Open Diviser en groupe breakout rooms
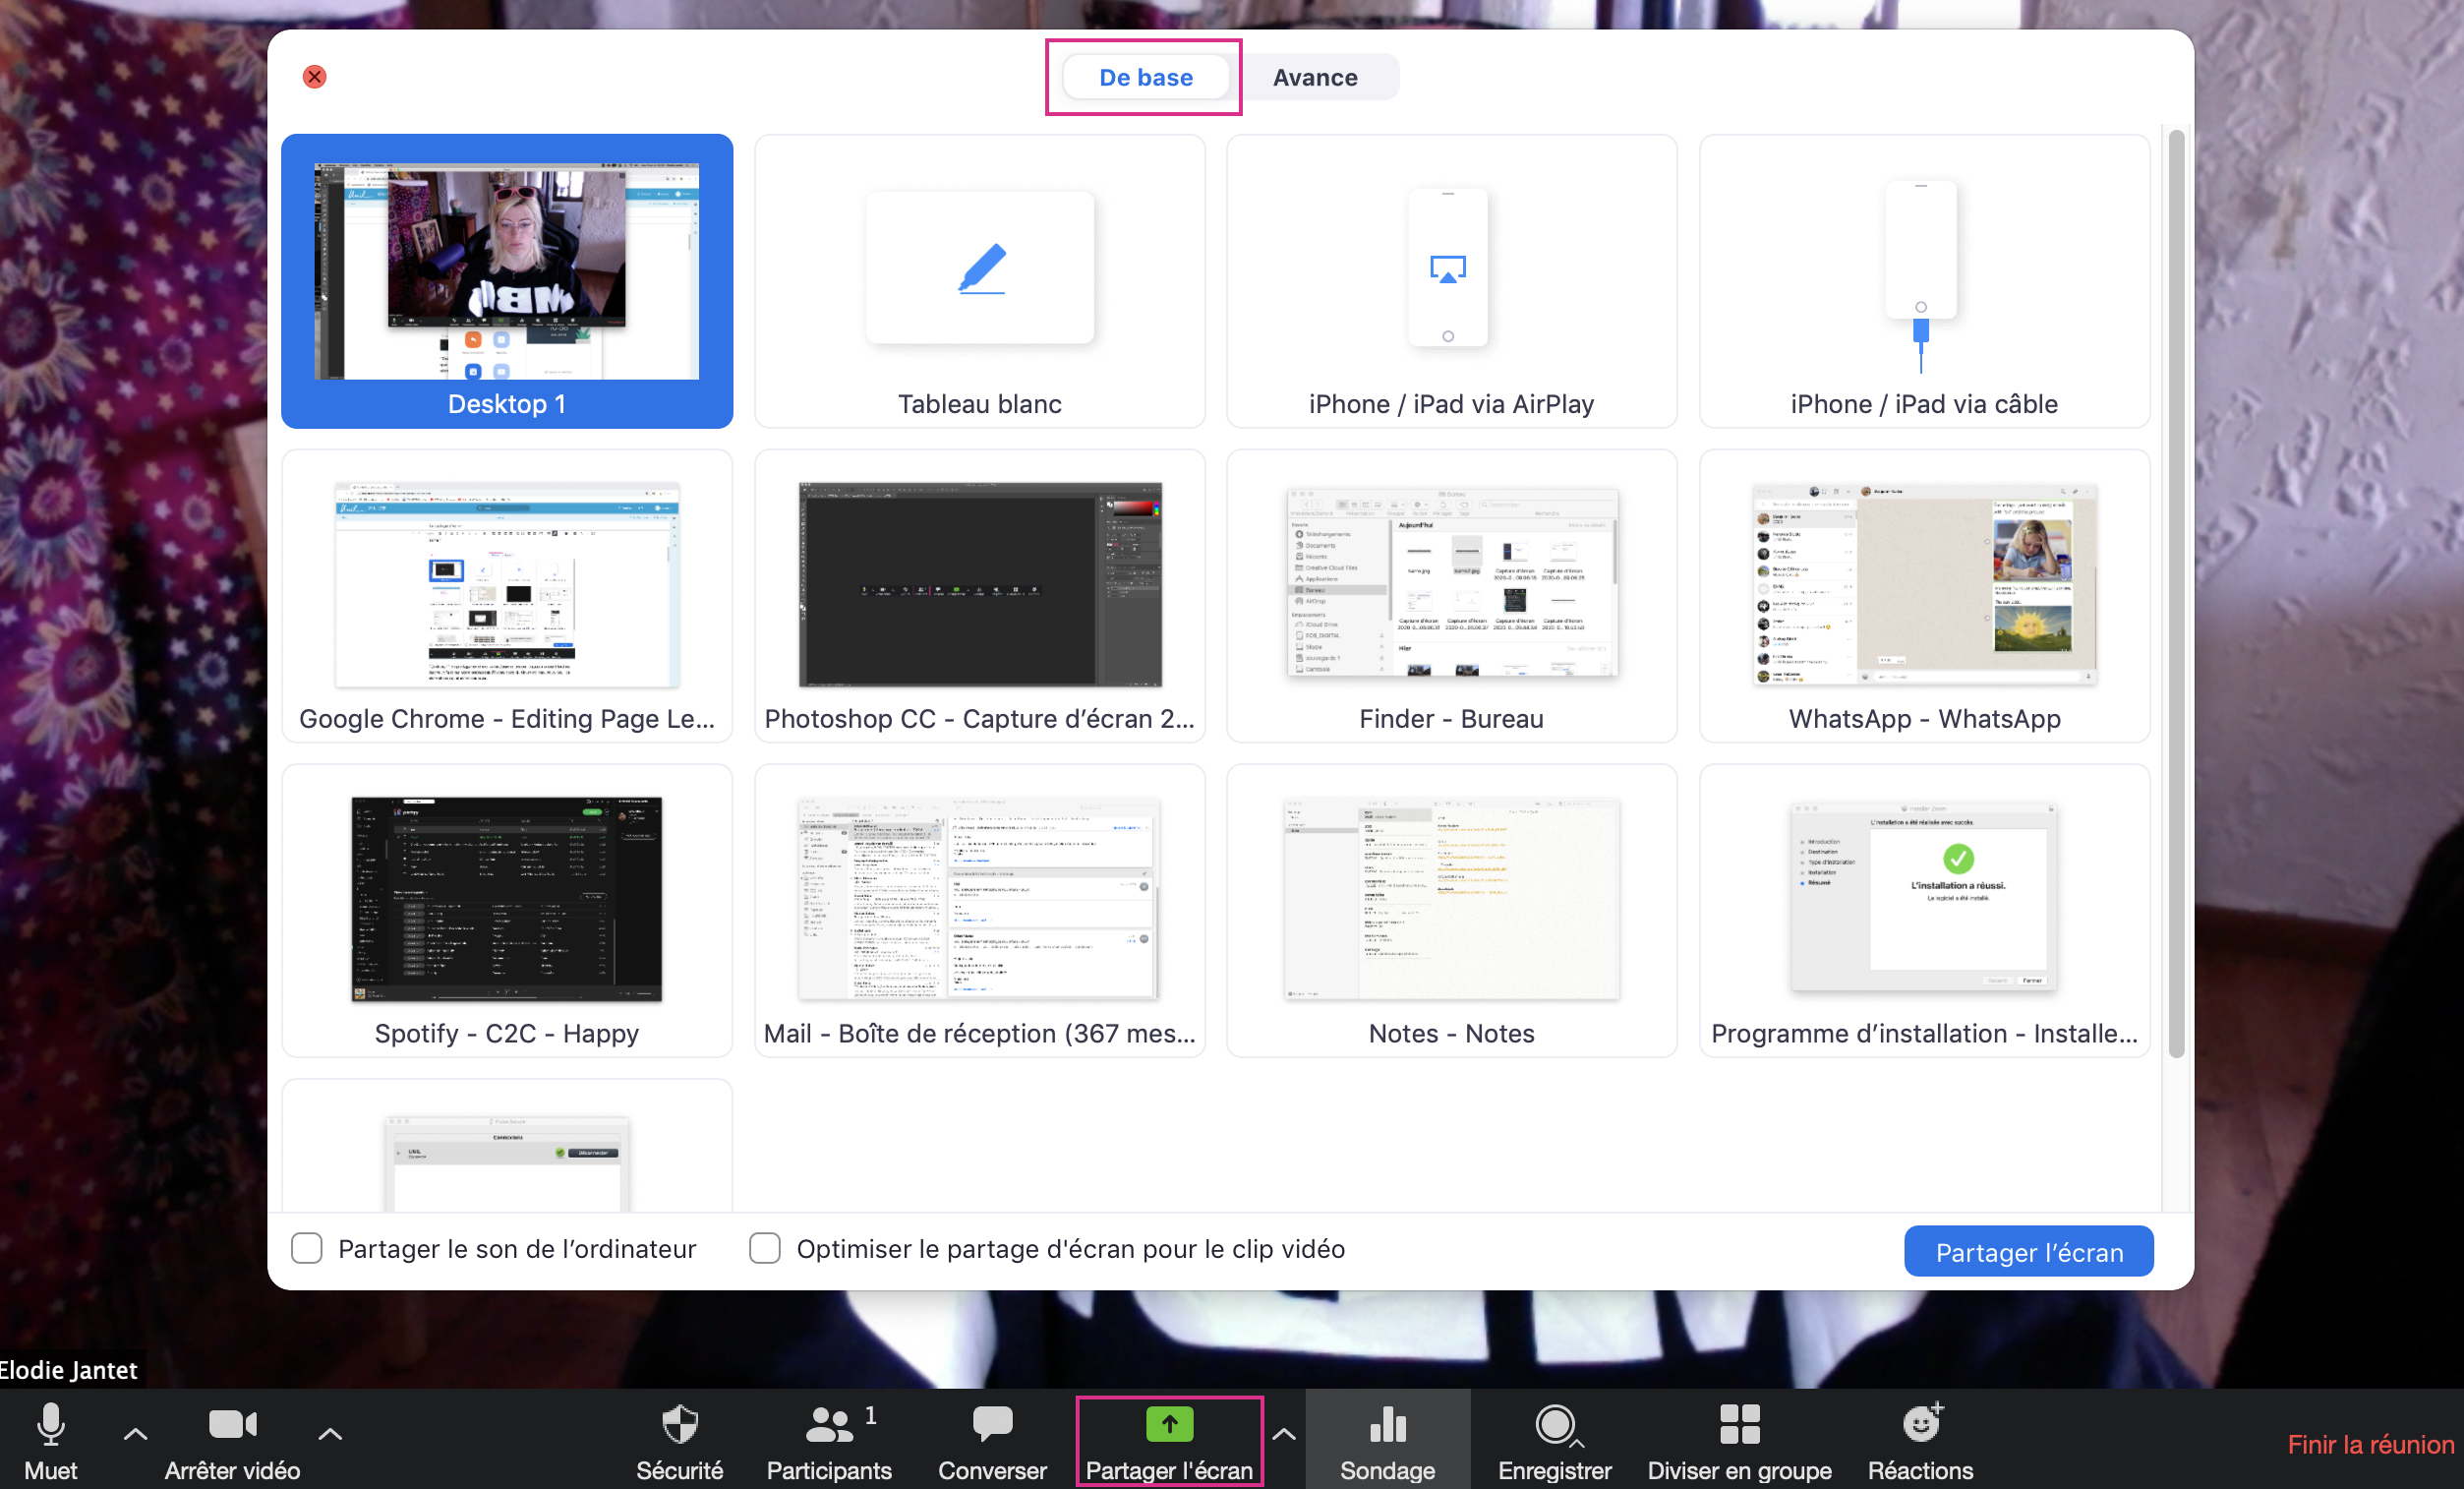The image size is (2464, 1489). pos(1739,1425)
